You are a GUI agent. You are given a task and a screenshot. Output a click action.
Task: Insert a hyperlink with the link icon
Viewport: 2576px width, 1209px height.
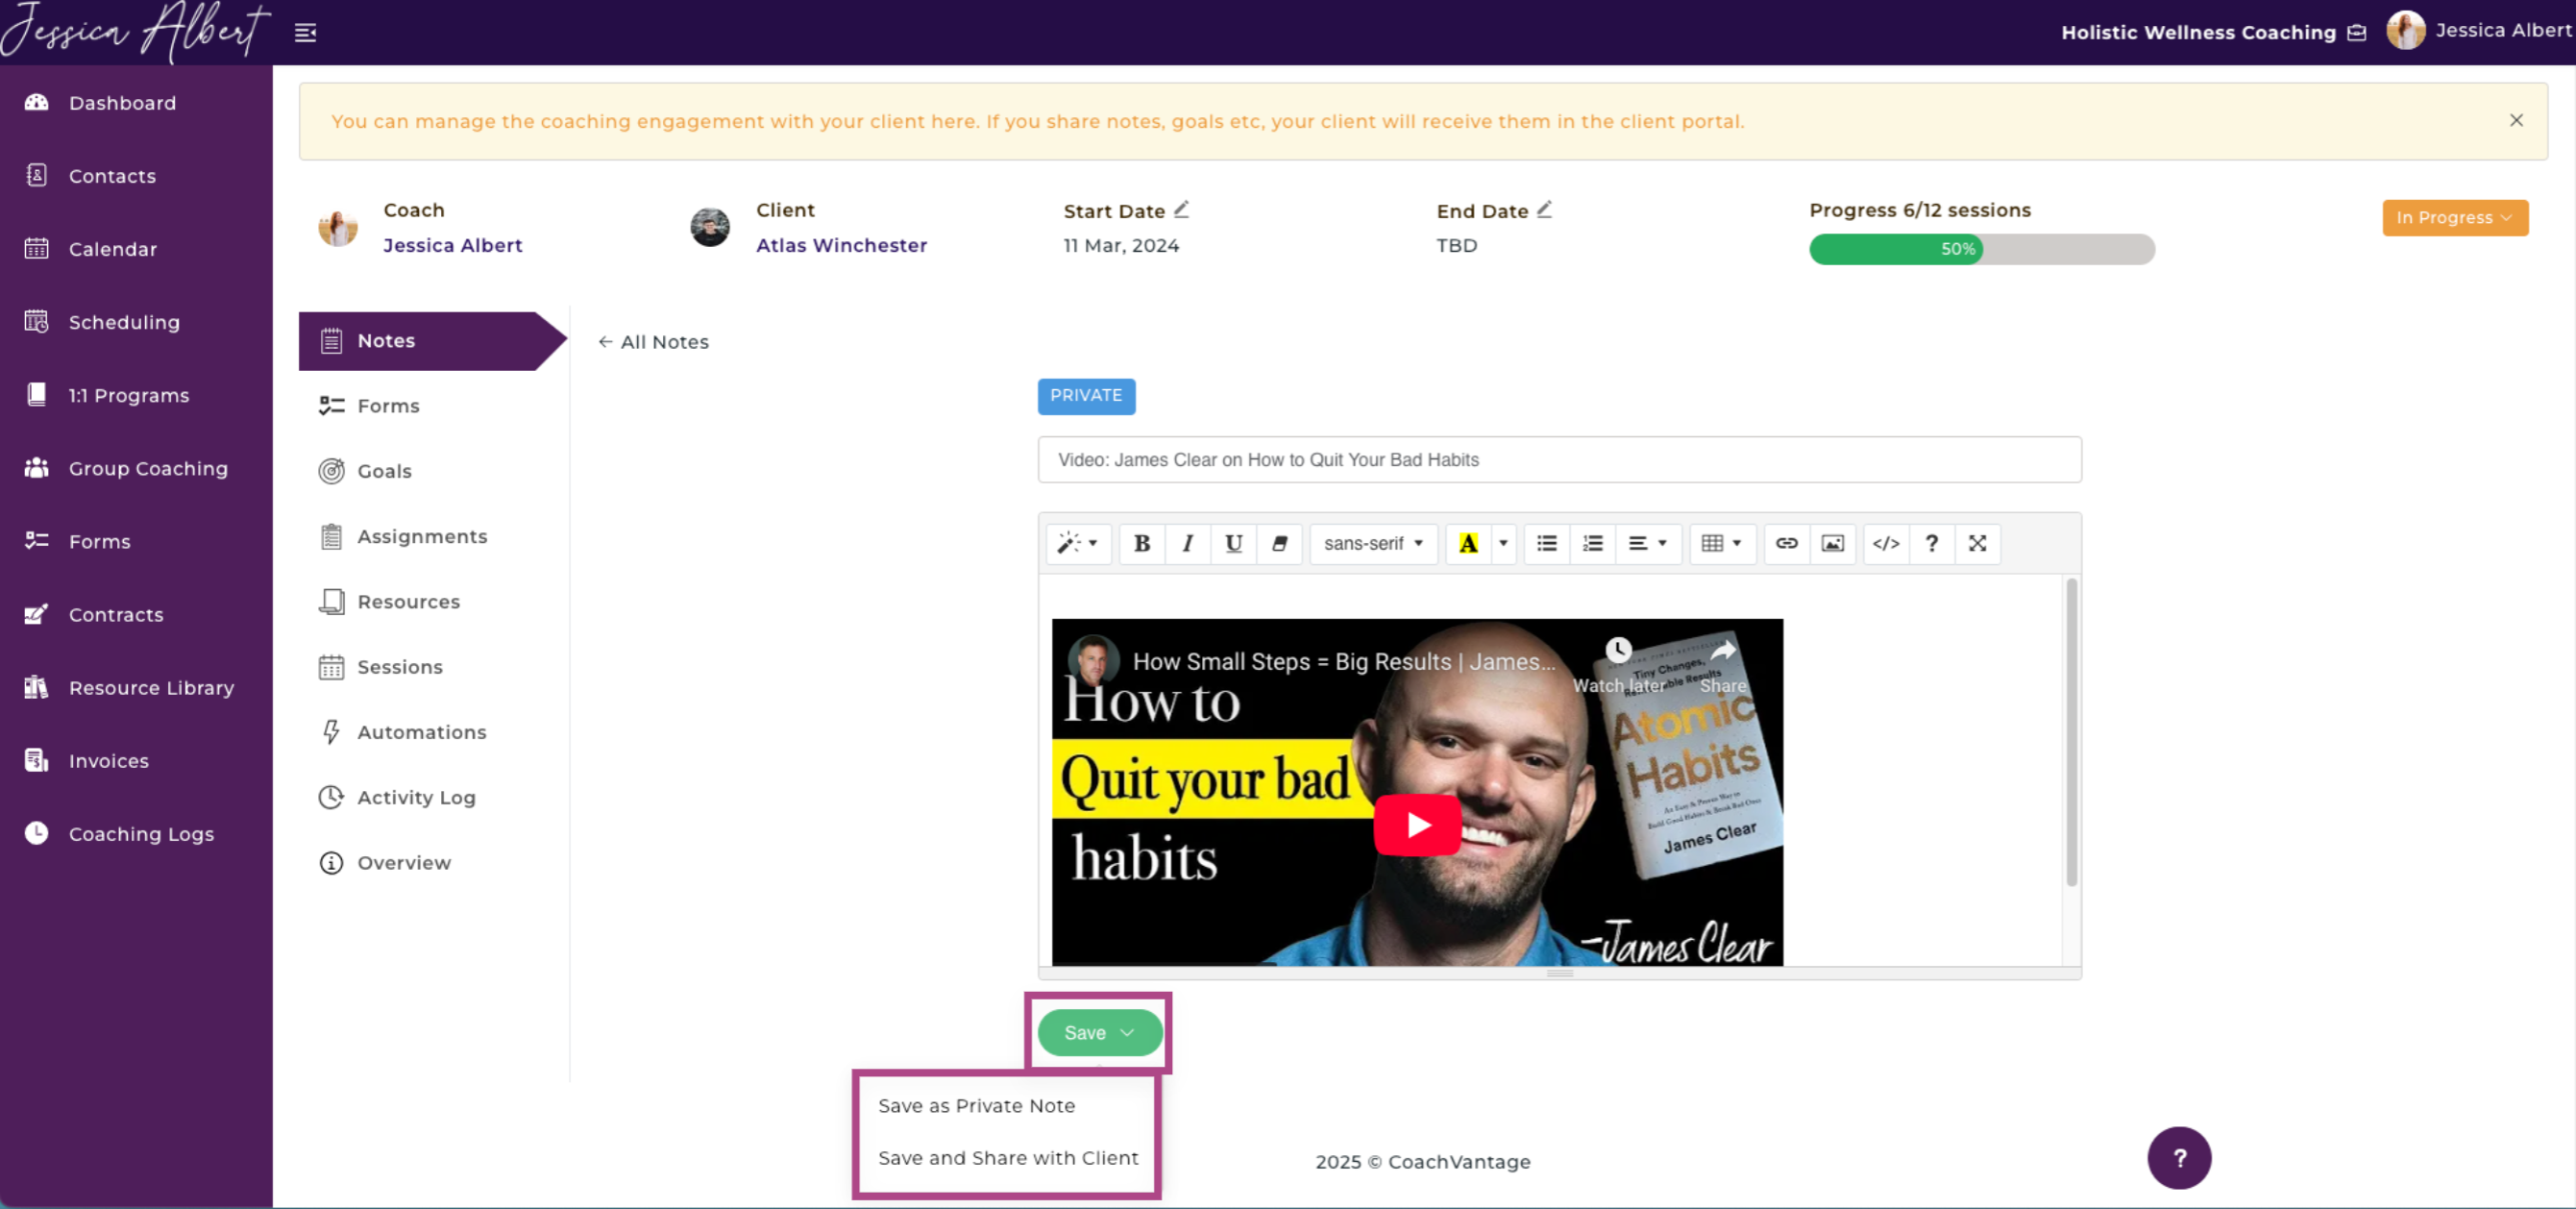1786,543
